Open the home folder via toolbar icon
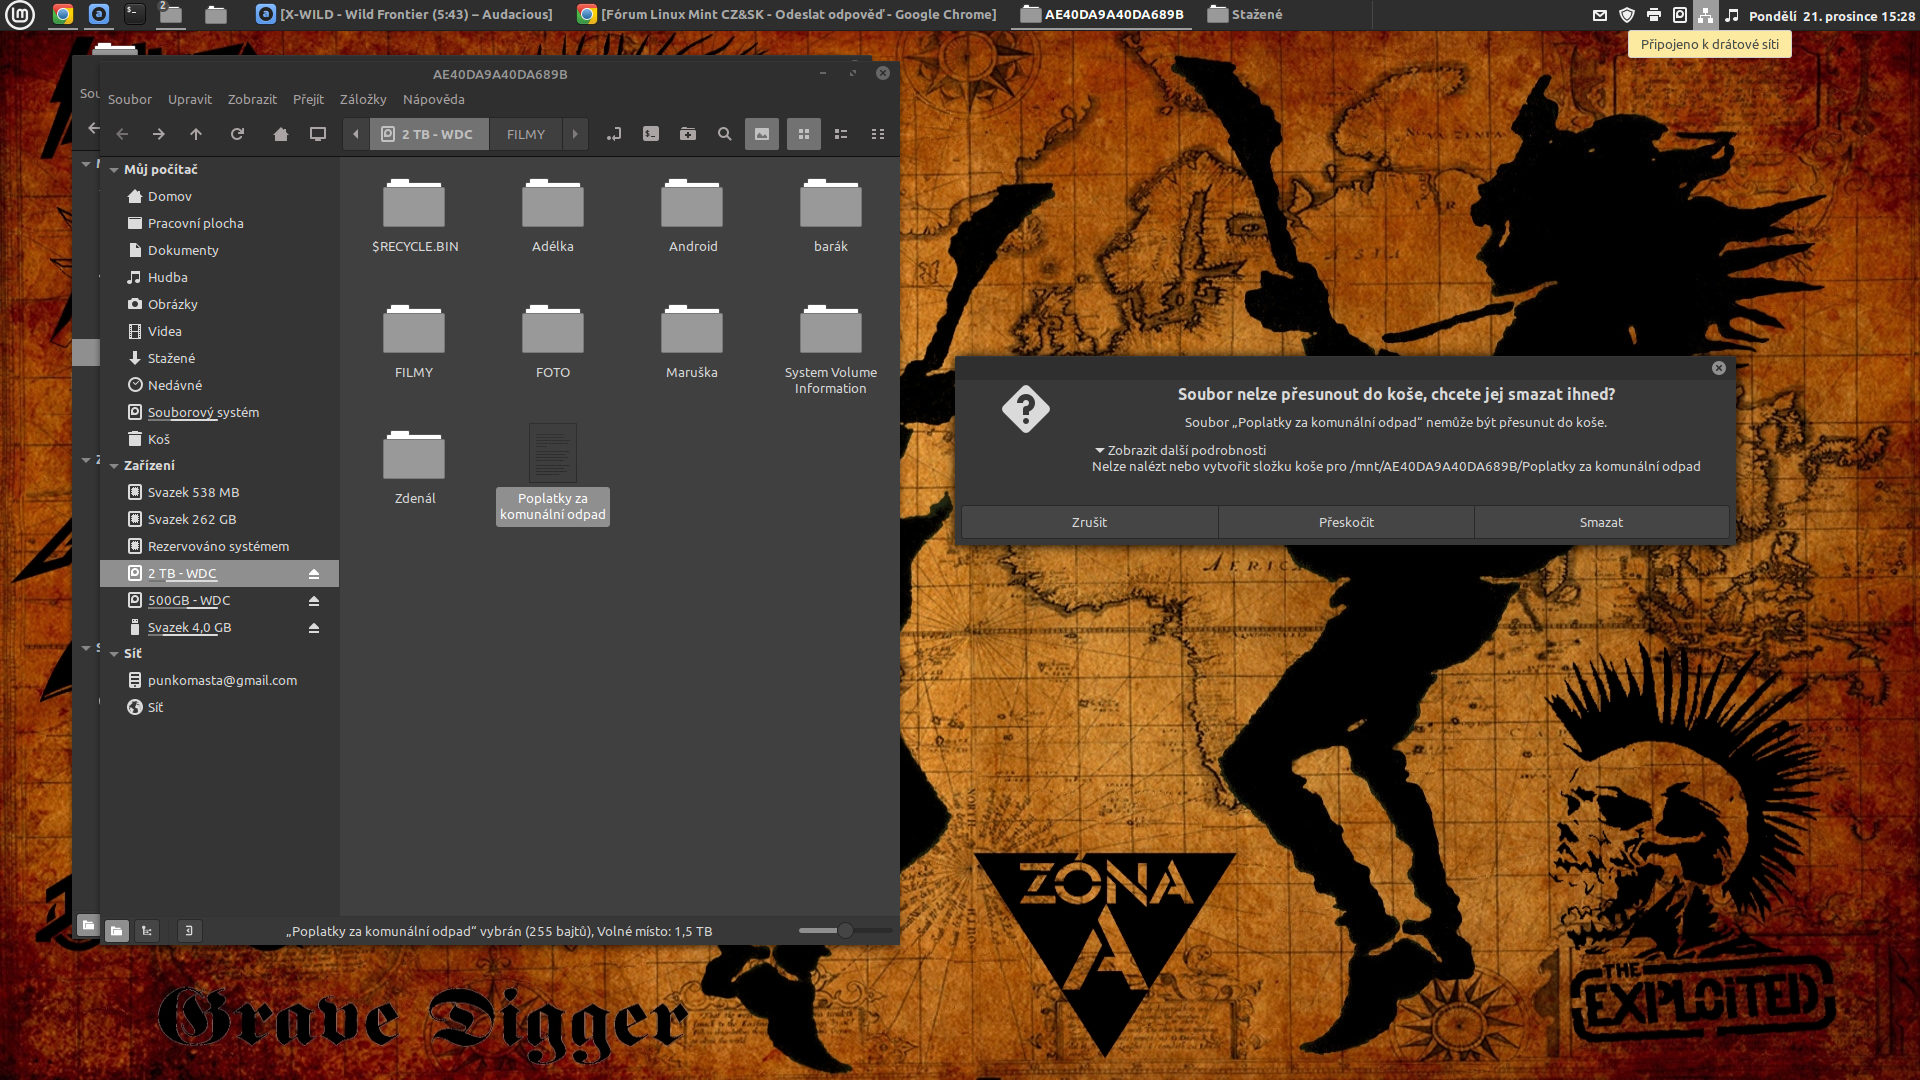The height and width of the screenshot is (1080, 1920). point(281,134)
